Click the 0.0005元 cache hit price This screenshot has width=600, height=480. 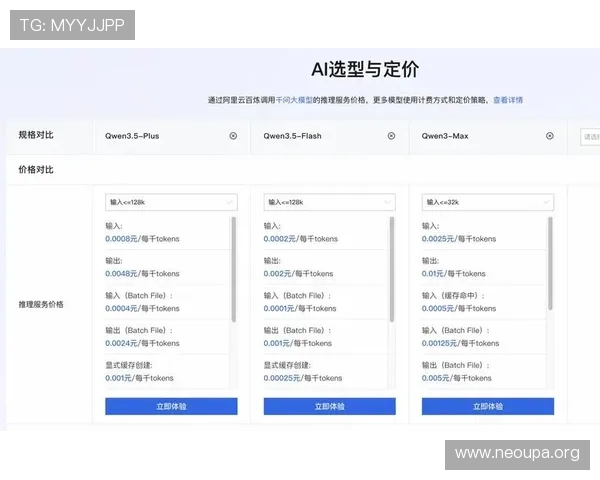click(438, 309)
